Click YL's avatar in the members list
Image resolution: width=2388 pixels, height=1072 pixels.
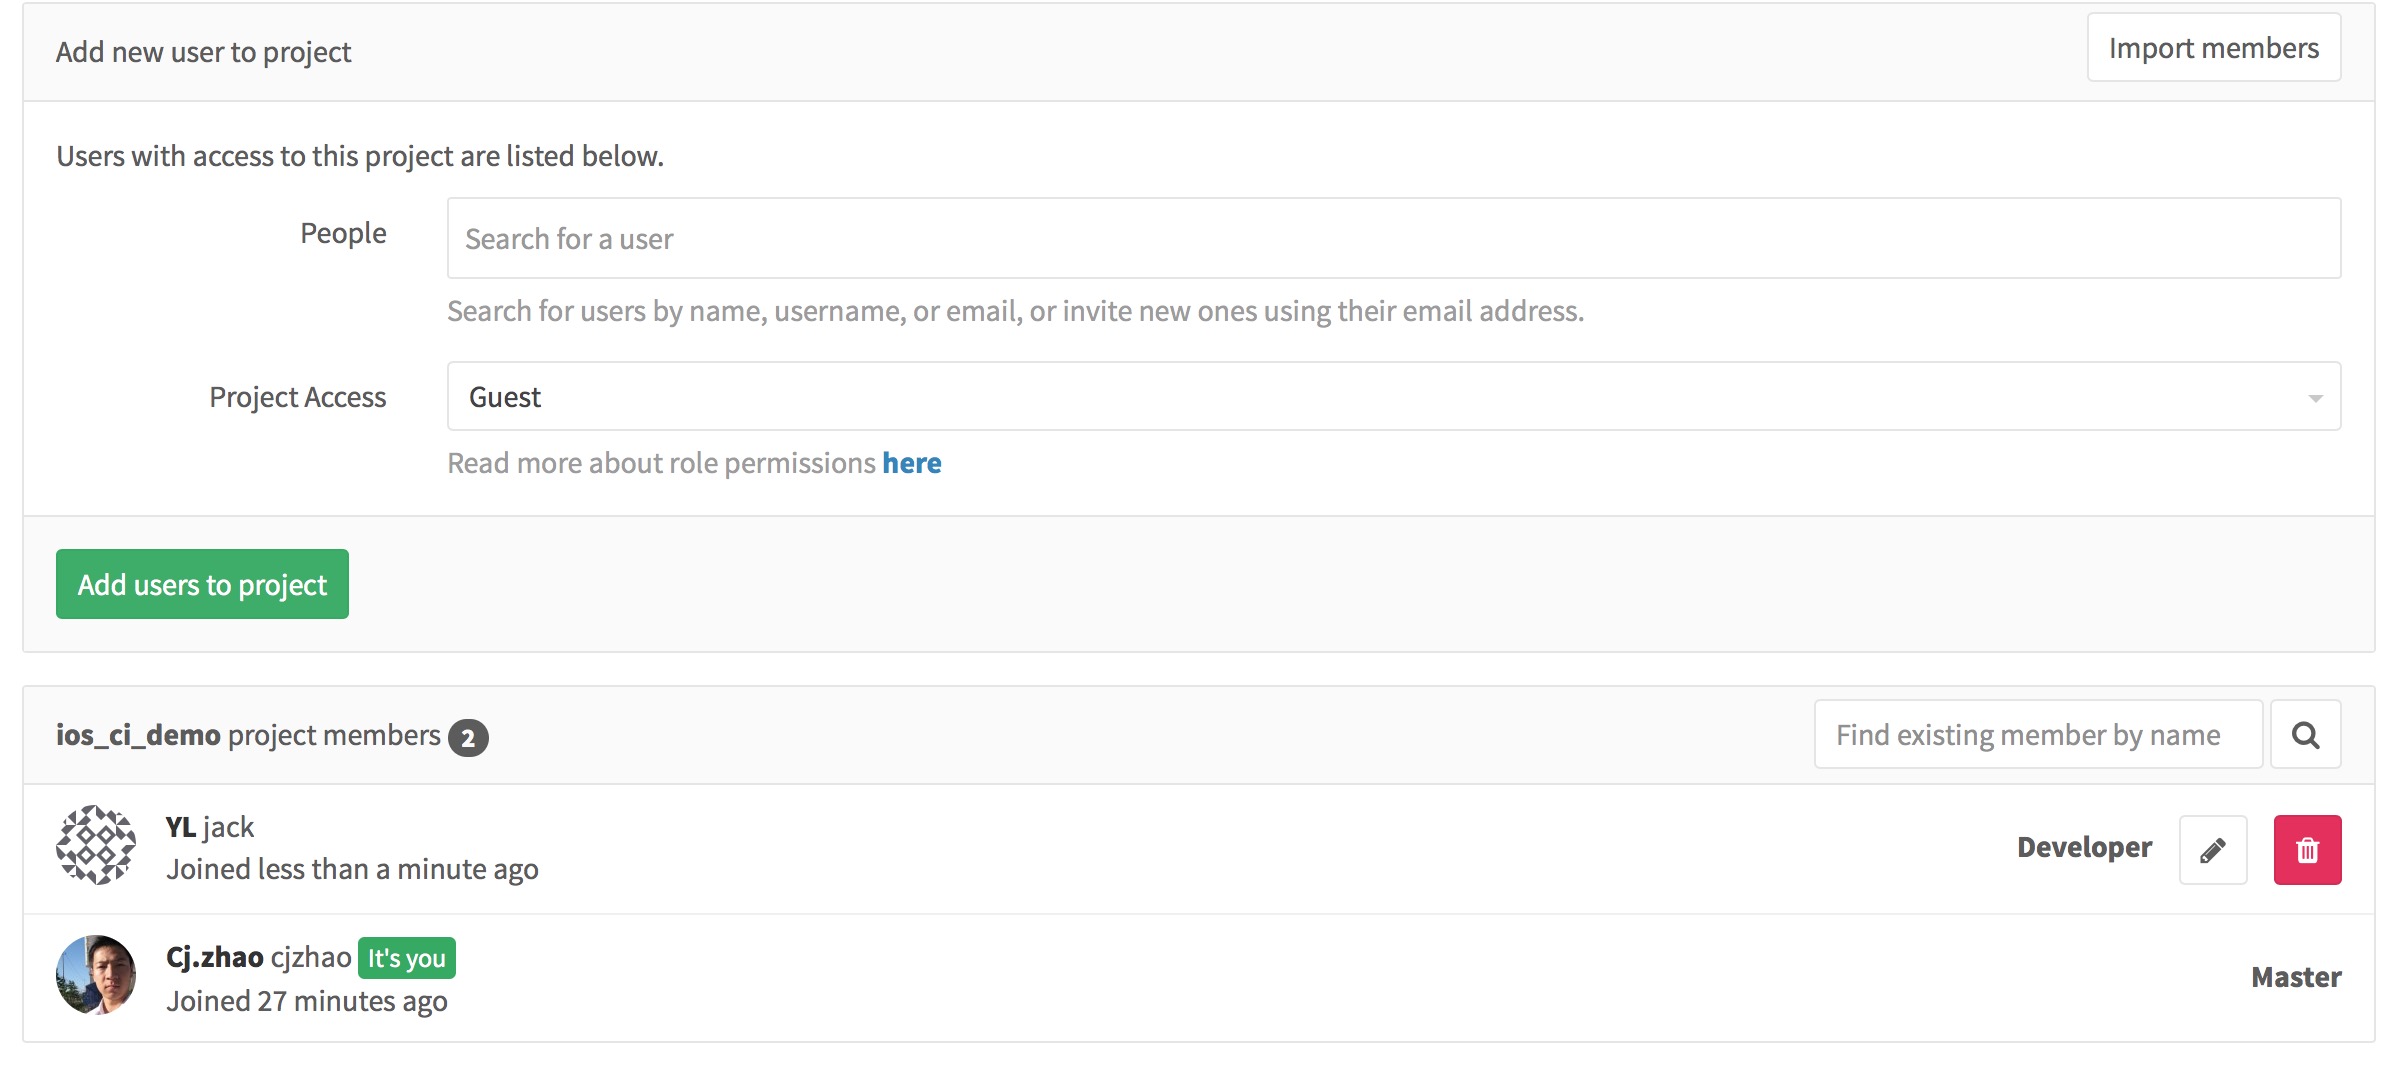click(98, 845)
